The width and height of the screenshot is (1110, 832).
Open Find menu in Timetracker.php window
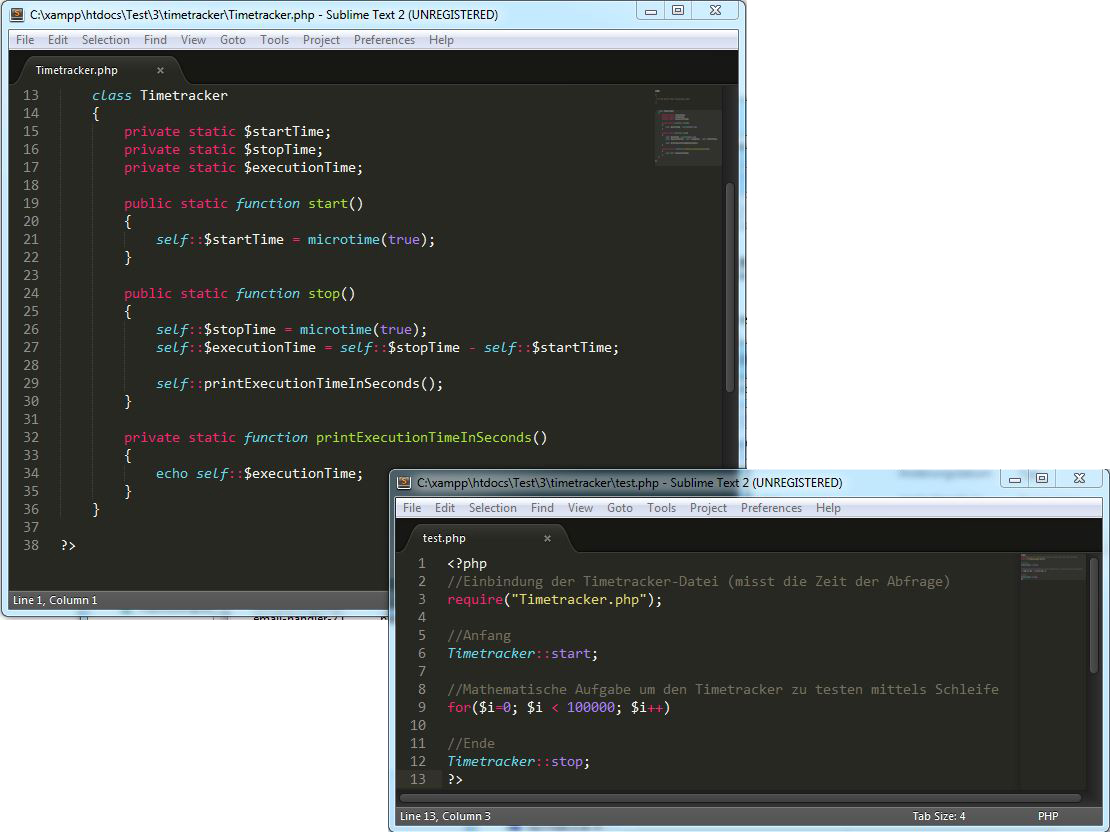point(155,40)
